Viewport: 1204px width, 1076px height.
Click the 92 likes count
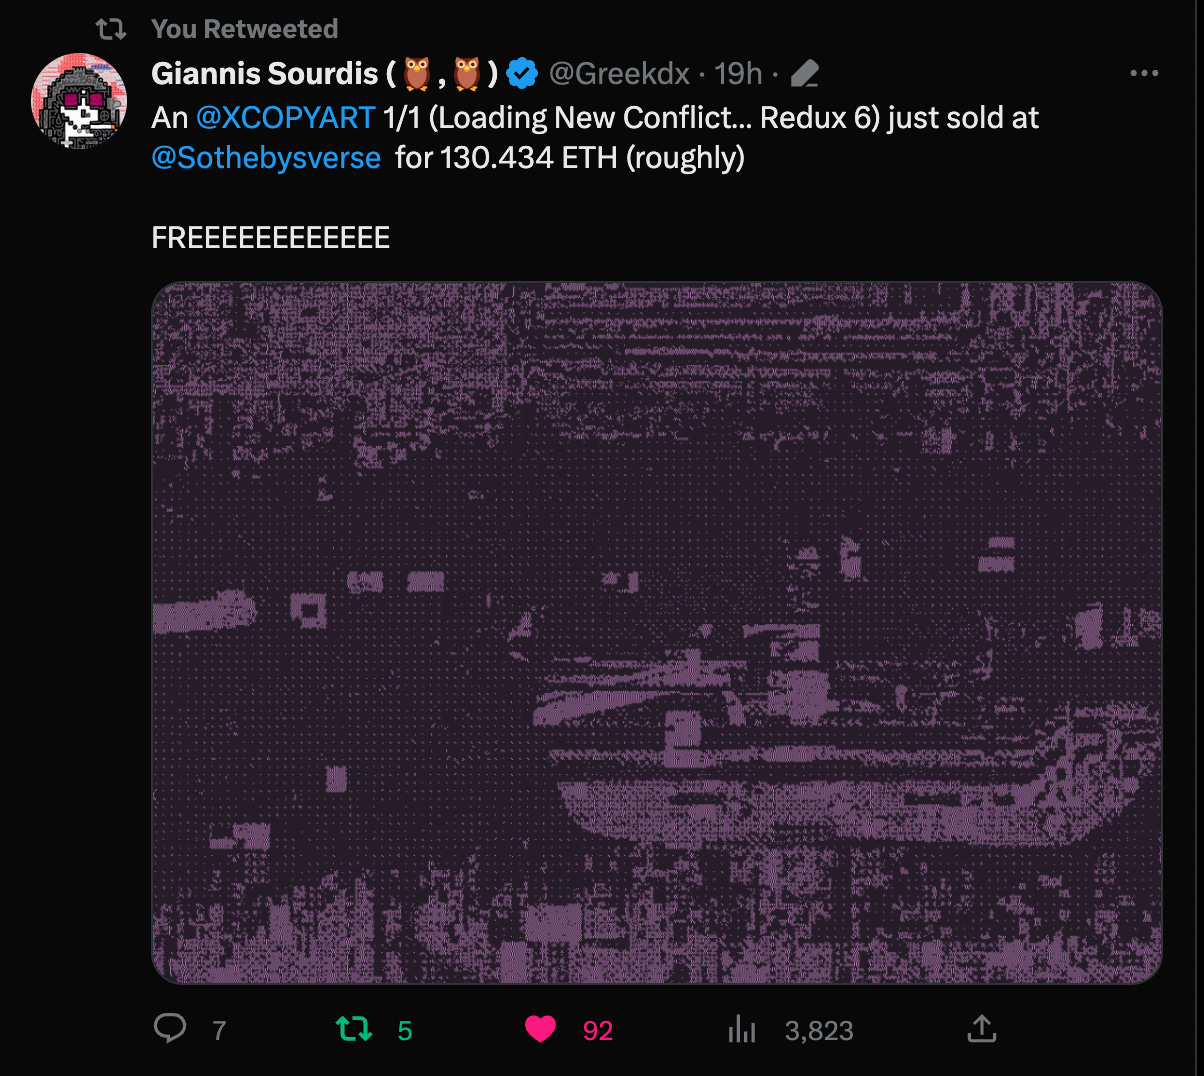pyautogui.click(x=598, y=1031)
